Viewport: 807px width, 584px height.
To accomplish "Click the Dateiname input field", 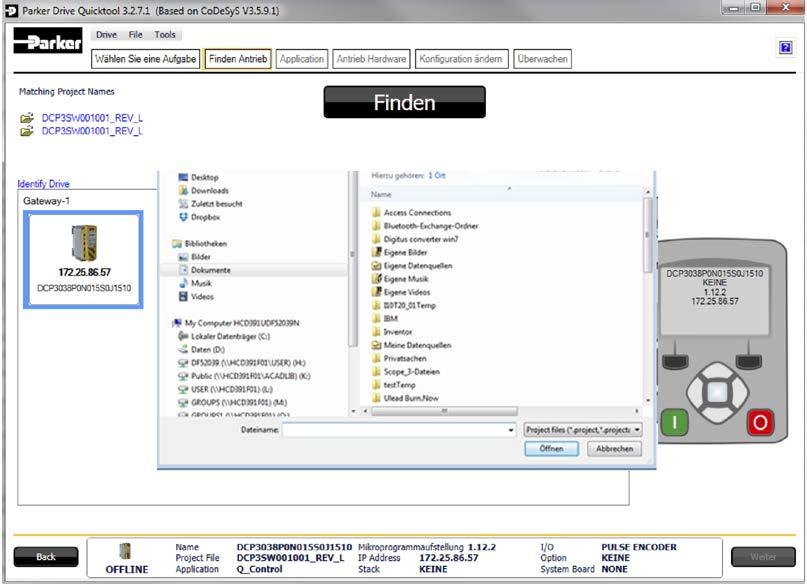I will pyautogui.click(x=399, y=430).
